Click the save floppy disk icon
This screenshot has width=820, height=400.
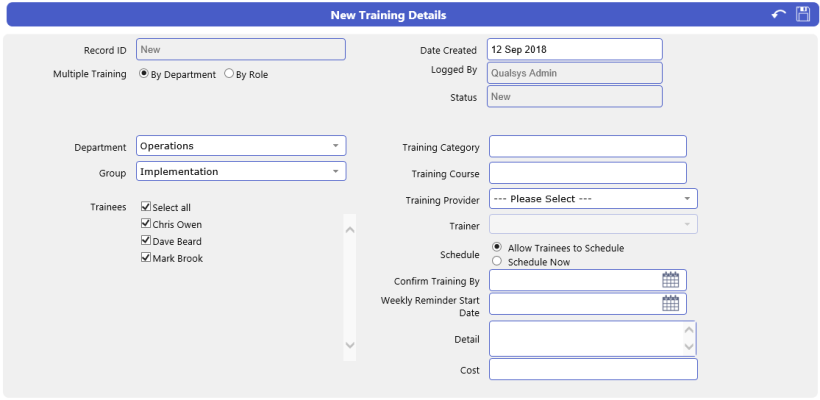tap(803, 15)
